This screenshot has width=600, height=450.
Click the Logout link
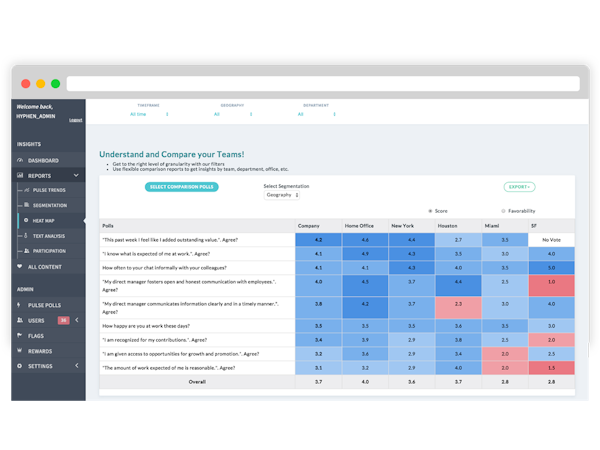[x=75, y=120]
